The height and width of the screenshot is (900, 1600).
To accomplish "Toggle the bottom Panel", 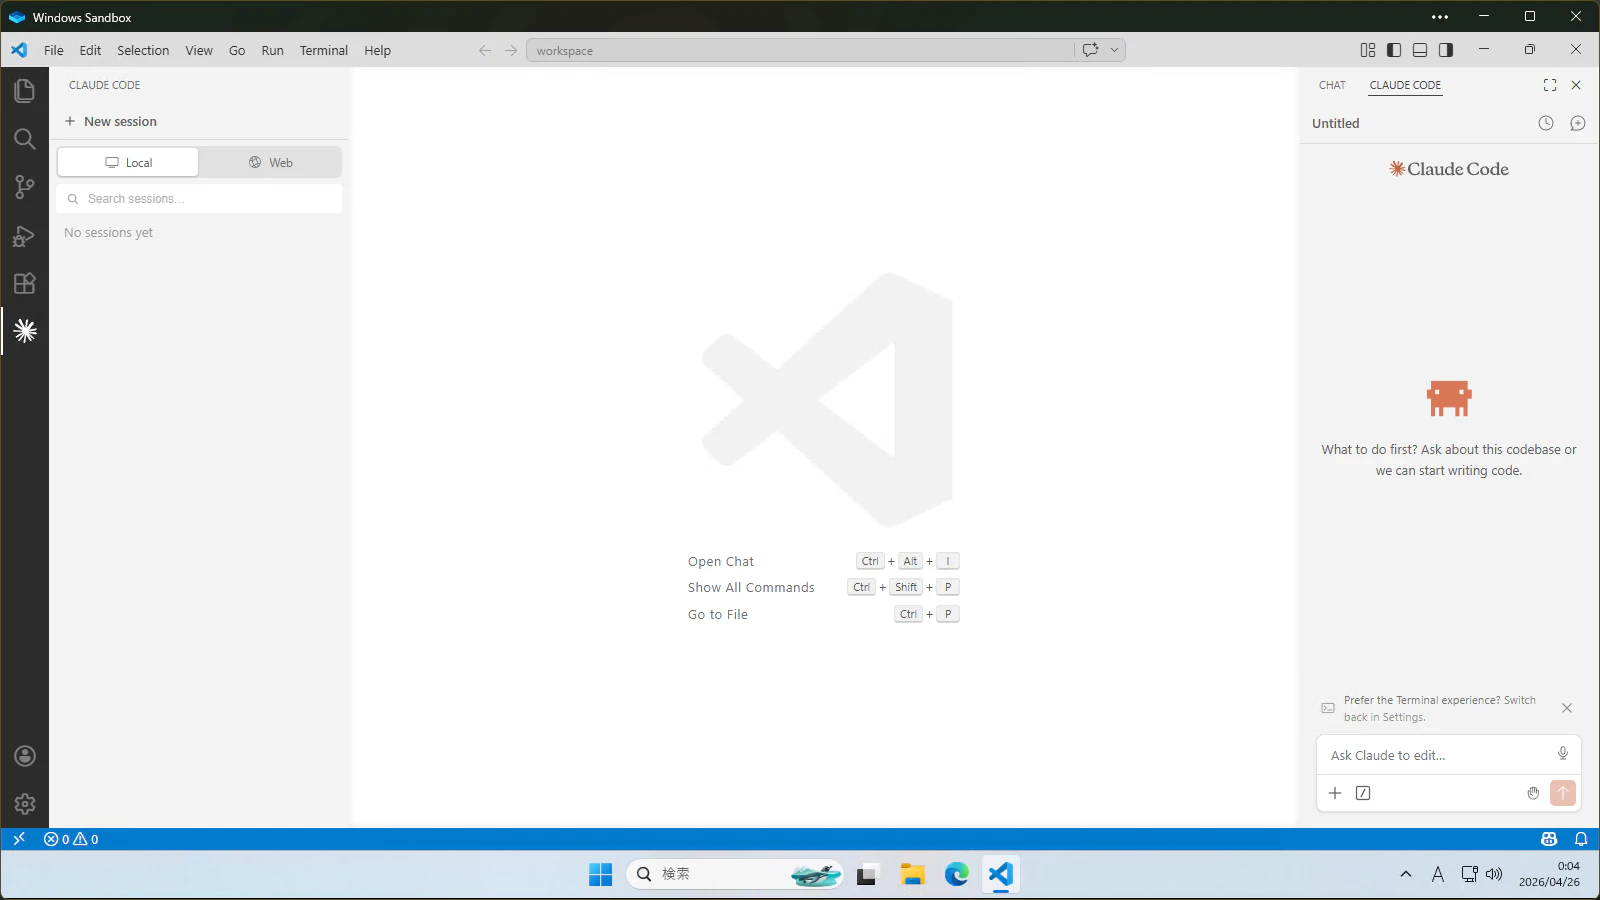I will pyautogui.click(x=1420, y=50).
